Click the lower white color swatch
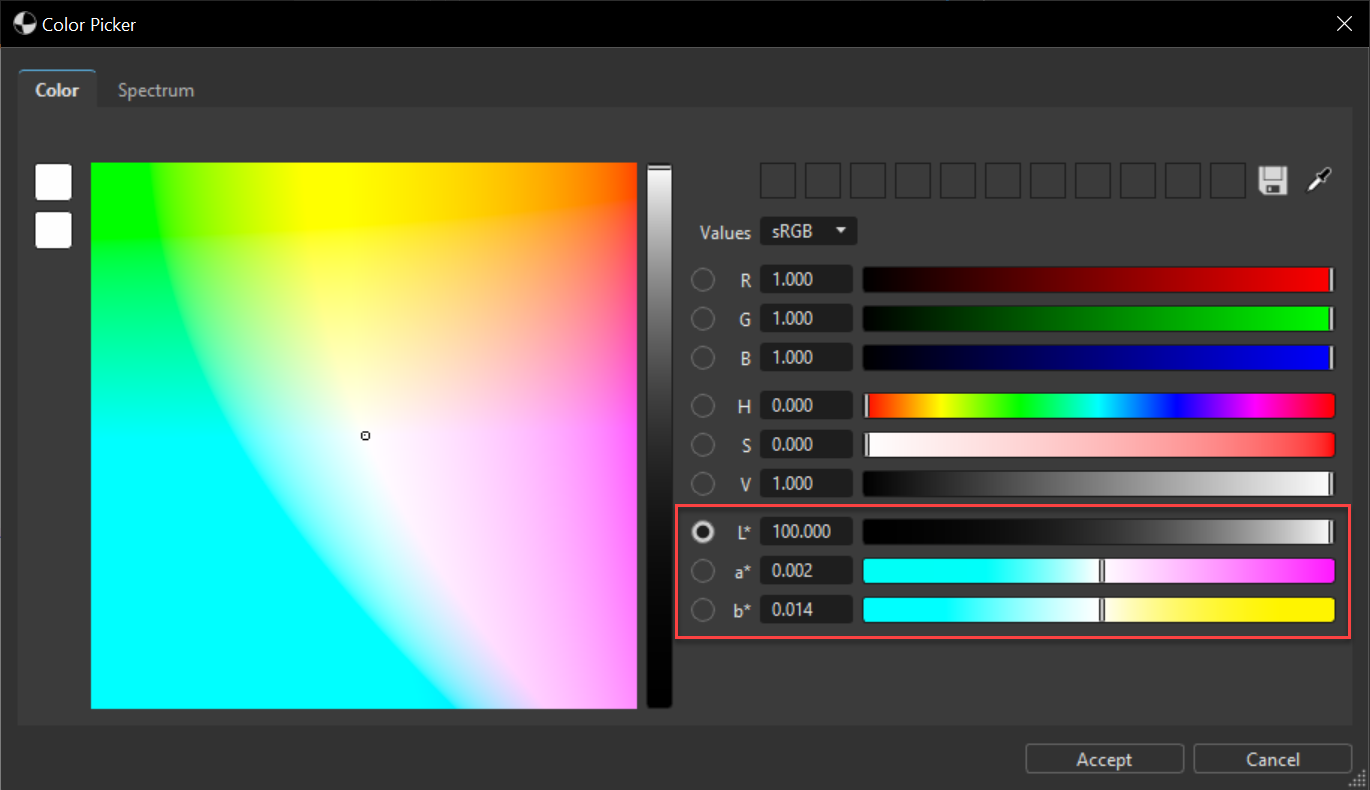This screenshot has width=1370, height=790. pos(53,229)
